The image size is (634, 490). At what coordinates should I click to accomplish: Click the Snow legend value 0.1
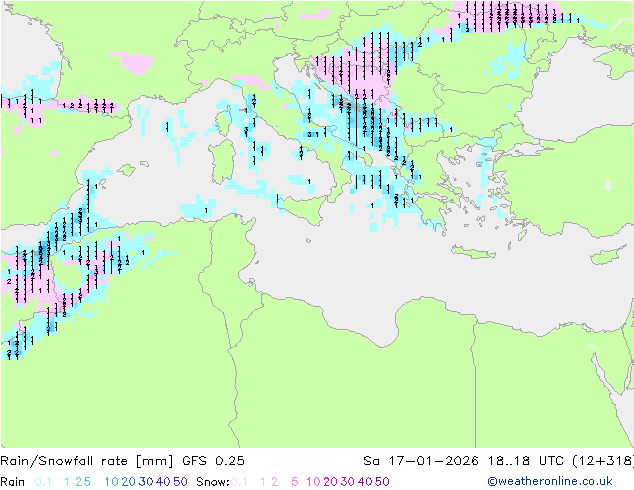click(x=239, y=482)
